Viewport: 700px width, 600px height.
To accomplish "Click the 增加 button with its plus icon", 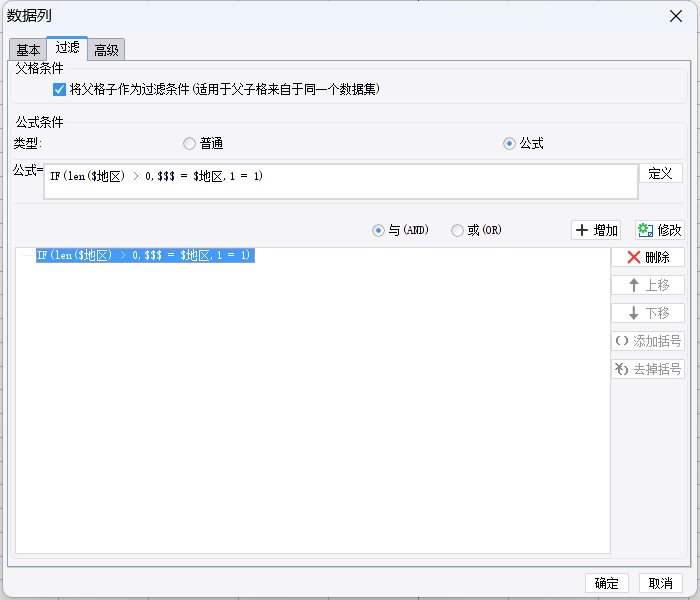I will point(596,230).
